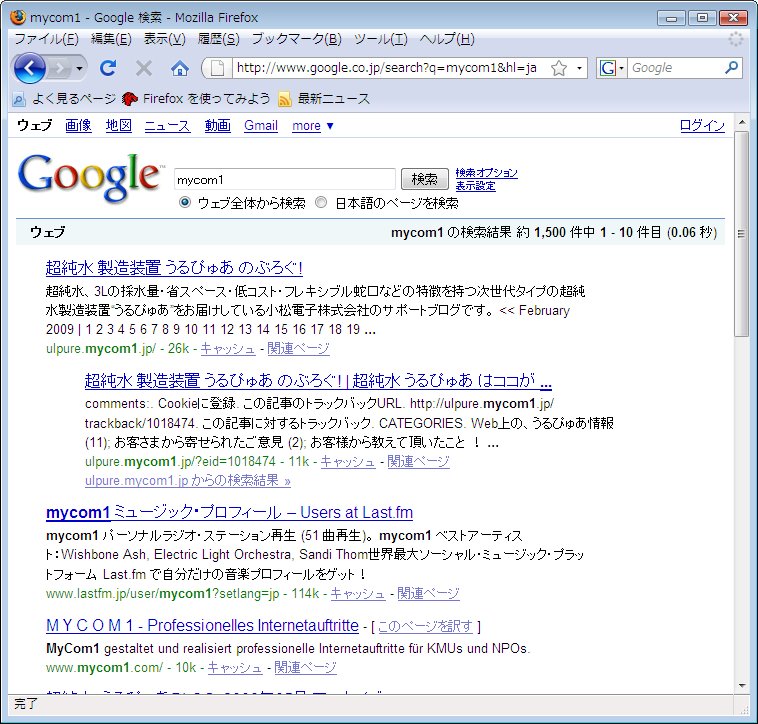Click the loading throbber icon near the menu bar

(x=735, y=39)
